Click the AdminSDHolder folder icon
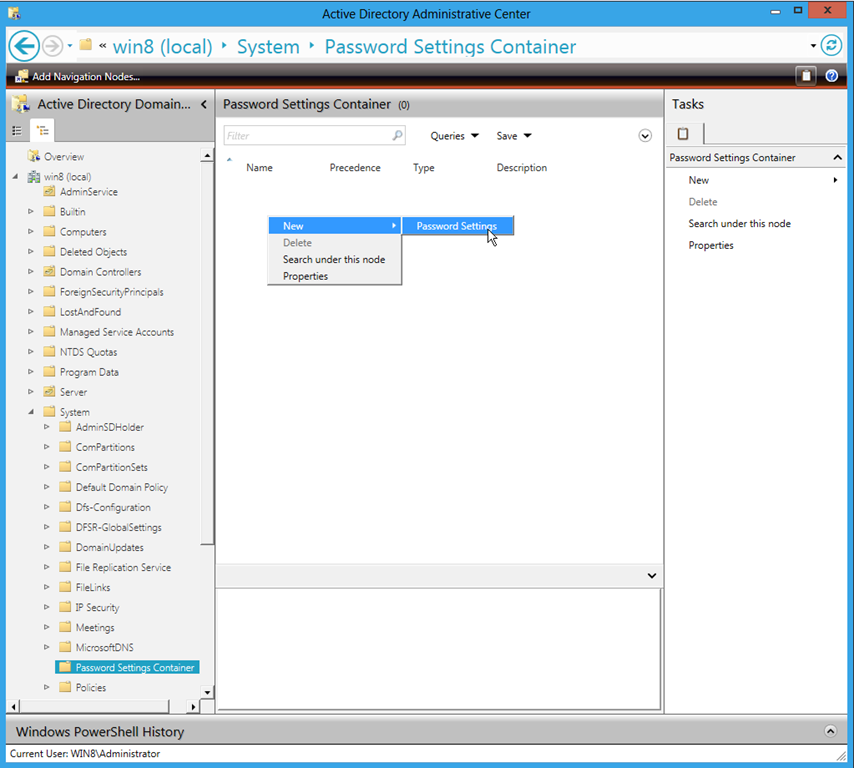 pos(65,426)
